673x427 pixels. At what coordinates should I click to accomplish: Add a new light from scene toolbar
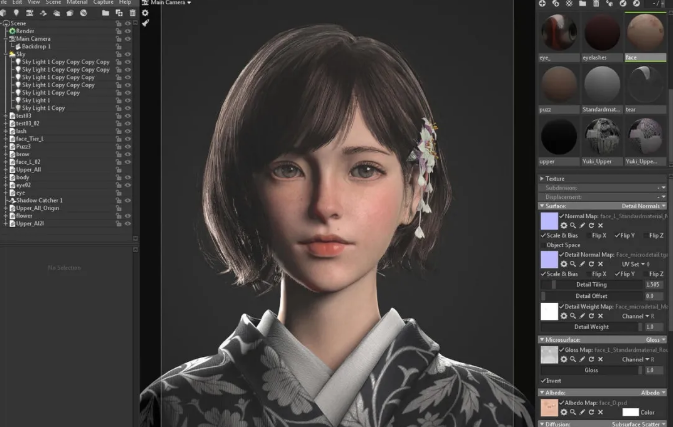pyautogui.click(x=16, y=13)
